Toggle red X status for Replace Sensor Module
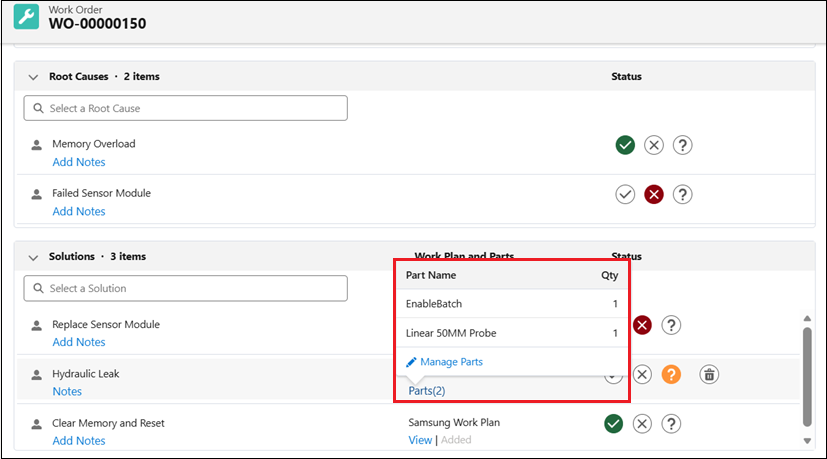827x459 pixels. (642, 325)
